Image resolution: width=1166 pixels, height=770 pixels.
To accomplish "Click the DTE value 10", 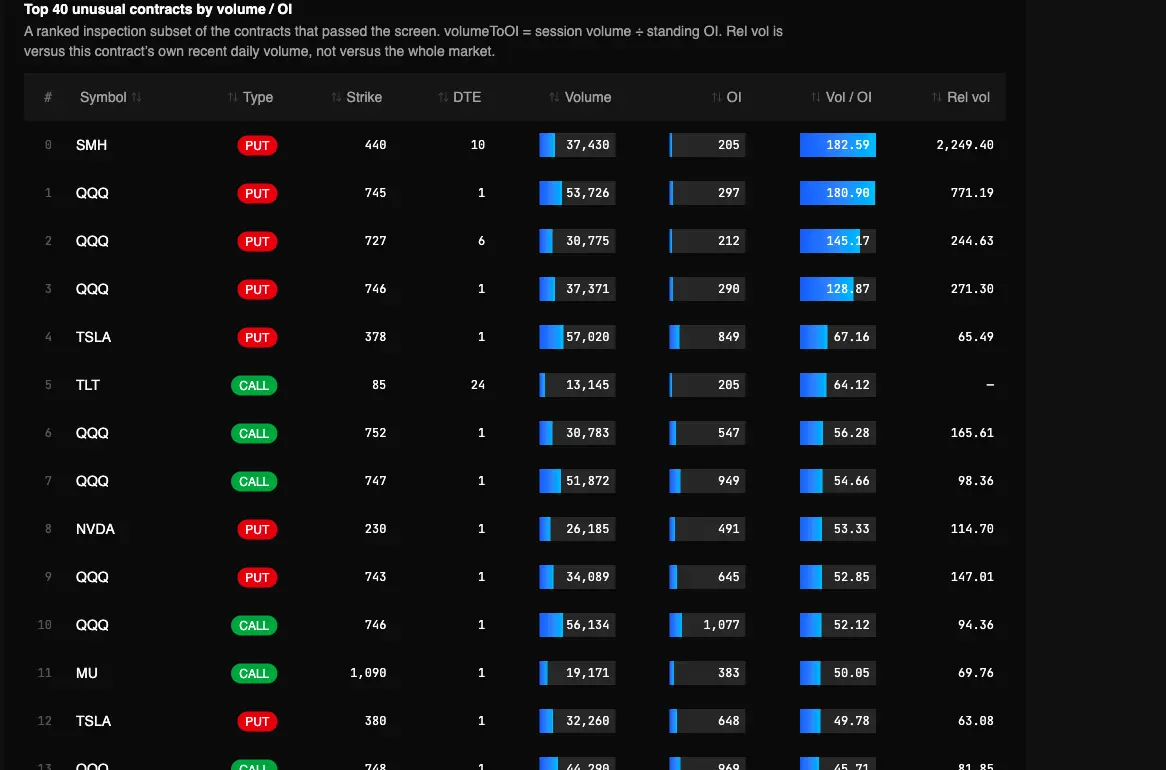I will (477, 145).
